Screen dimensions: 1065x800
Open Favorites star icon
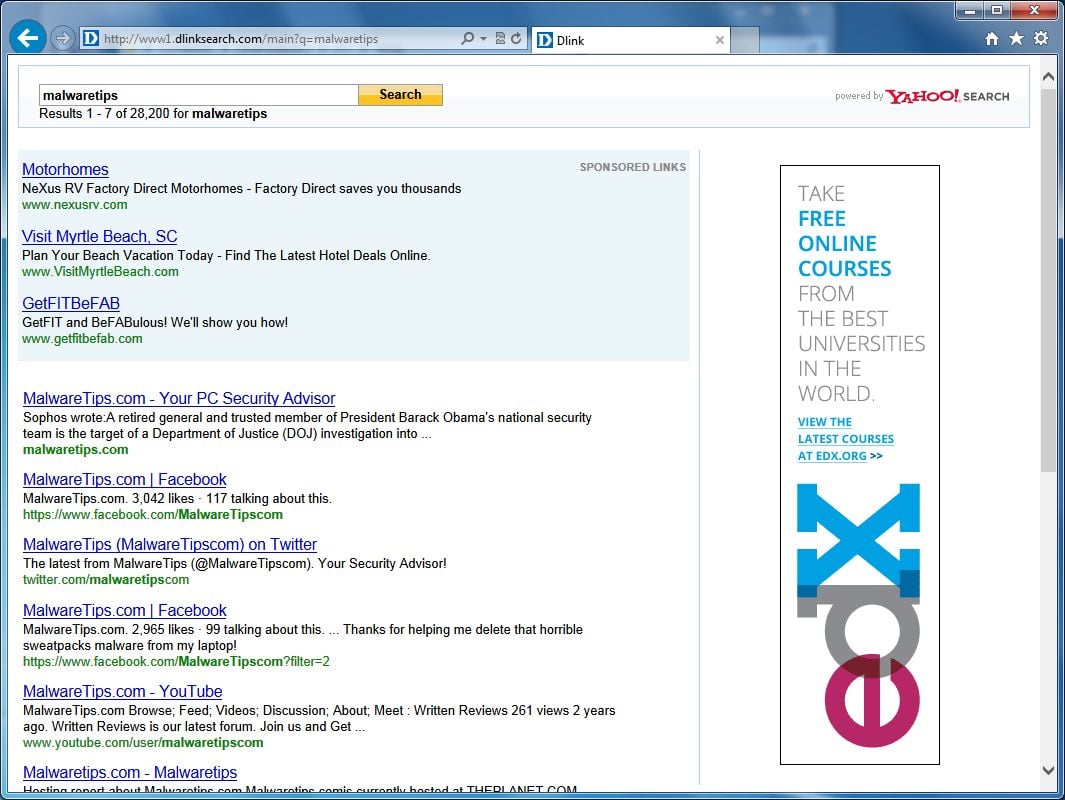pos(1016,39)
